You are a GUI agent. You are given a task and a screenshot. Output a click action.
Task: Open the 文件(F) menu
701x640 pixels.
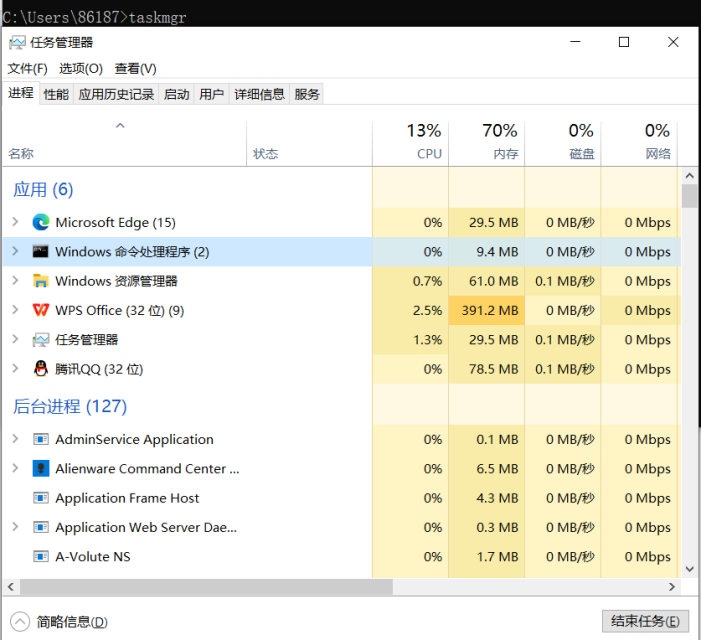[x=27, y=68]
